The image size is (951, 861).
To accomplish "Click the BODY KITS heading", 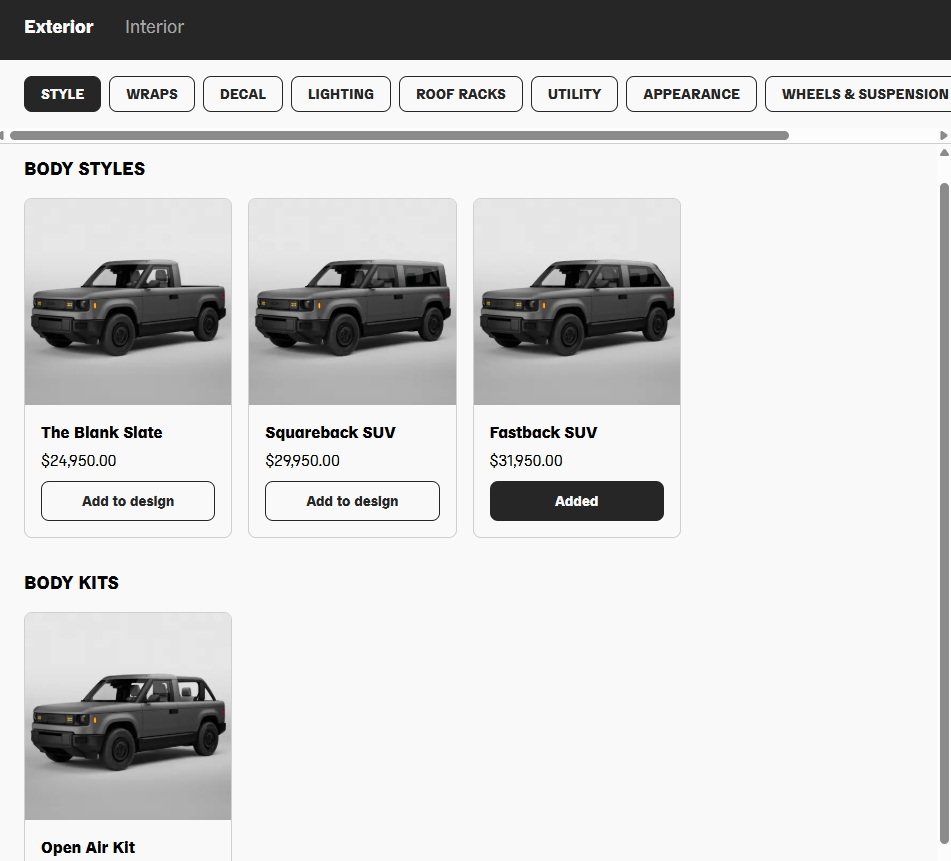I will (x=72, y=583).
